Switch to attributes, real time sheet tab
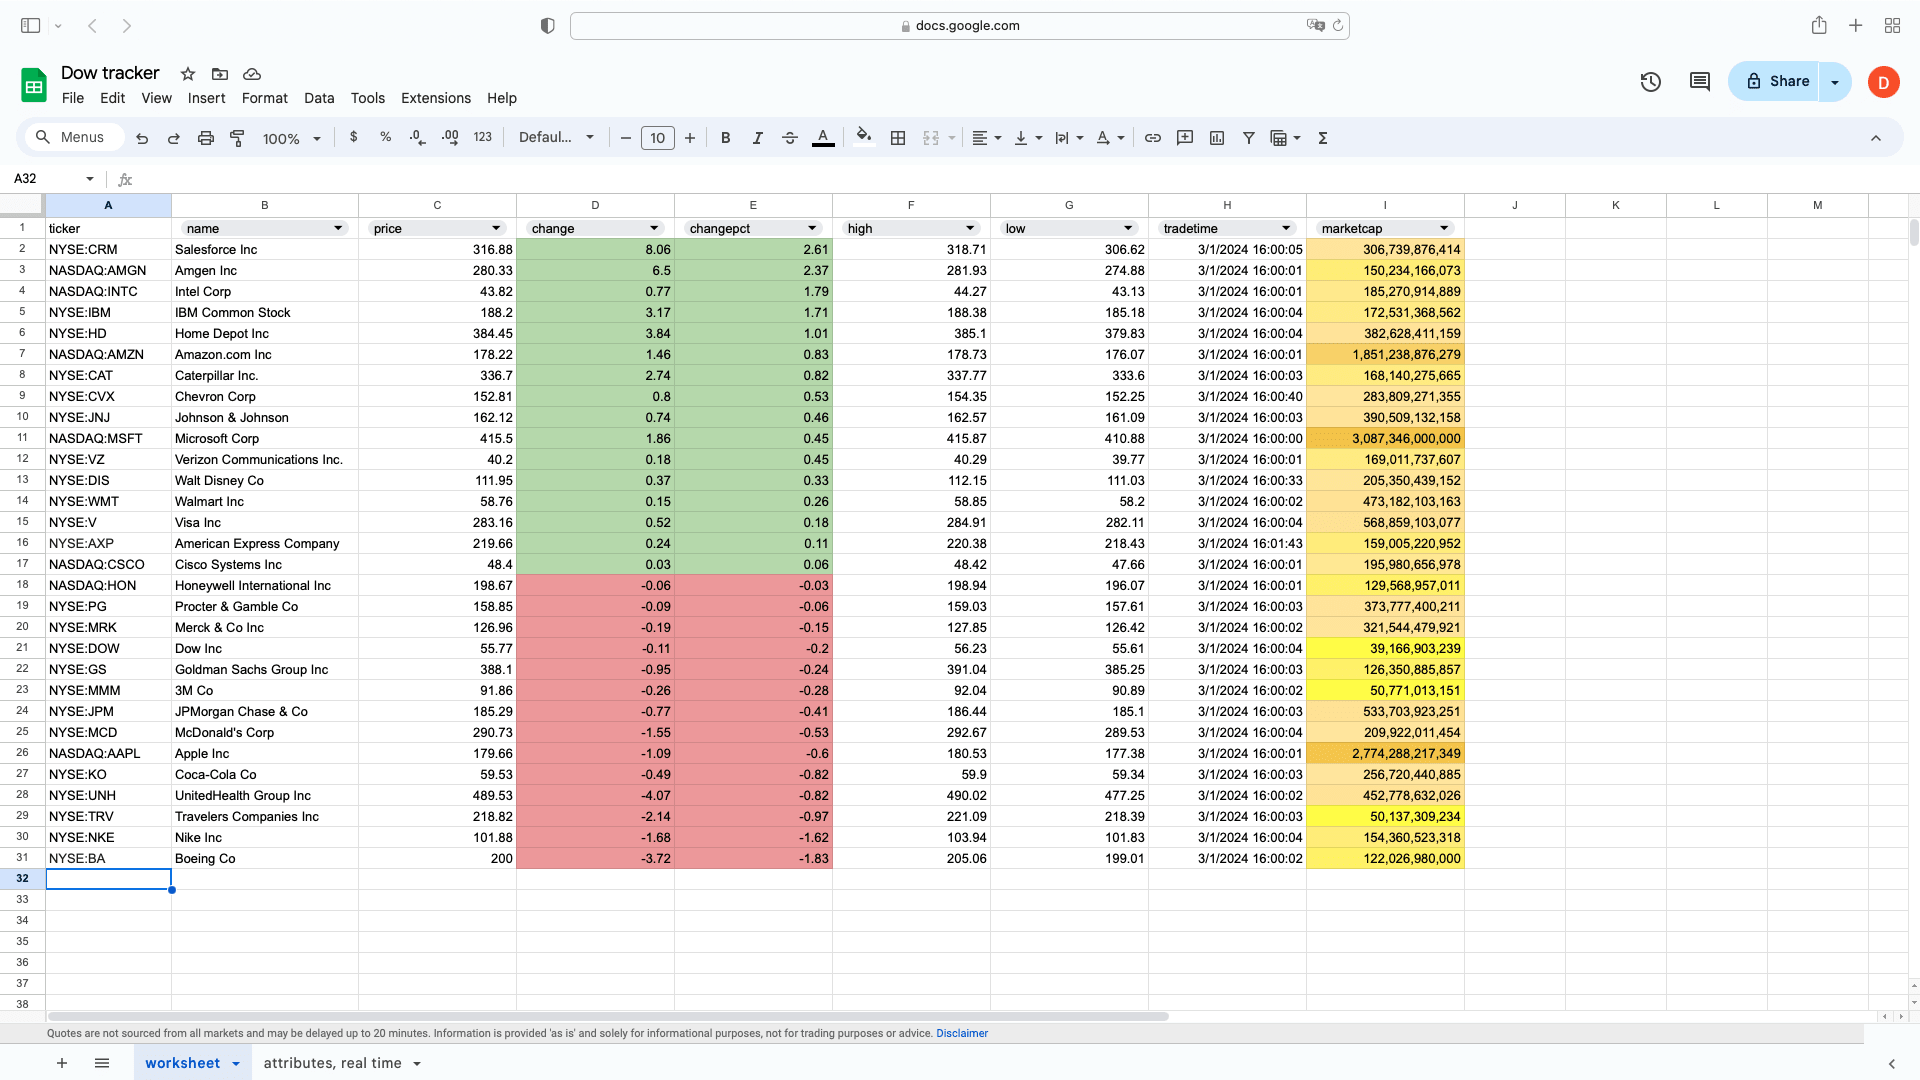1920x1080 pixels. (x=332, y=1063)
